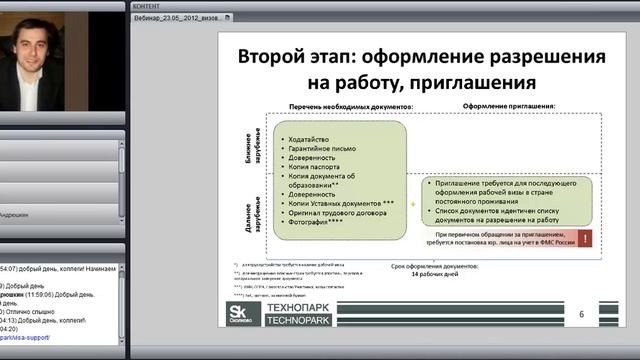Click 'Копии Уставных документов ***' bullet
Screen dimensions: 640x360
tap(341, 203)
